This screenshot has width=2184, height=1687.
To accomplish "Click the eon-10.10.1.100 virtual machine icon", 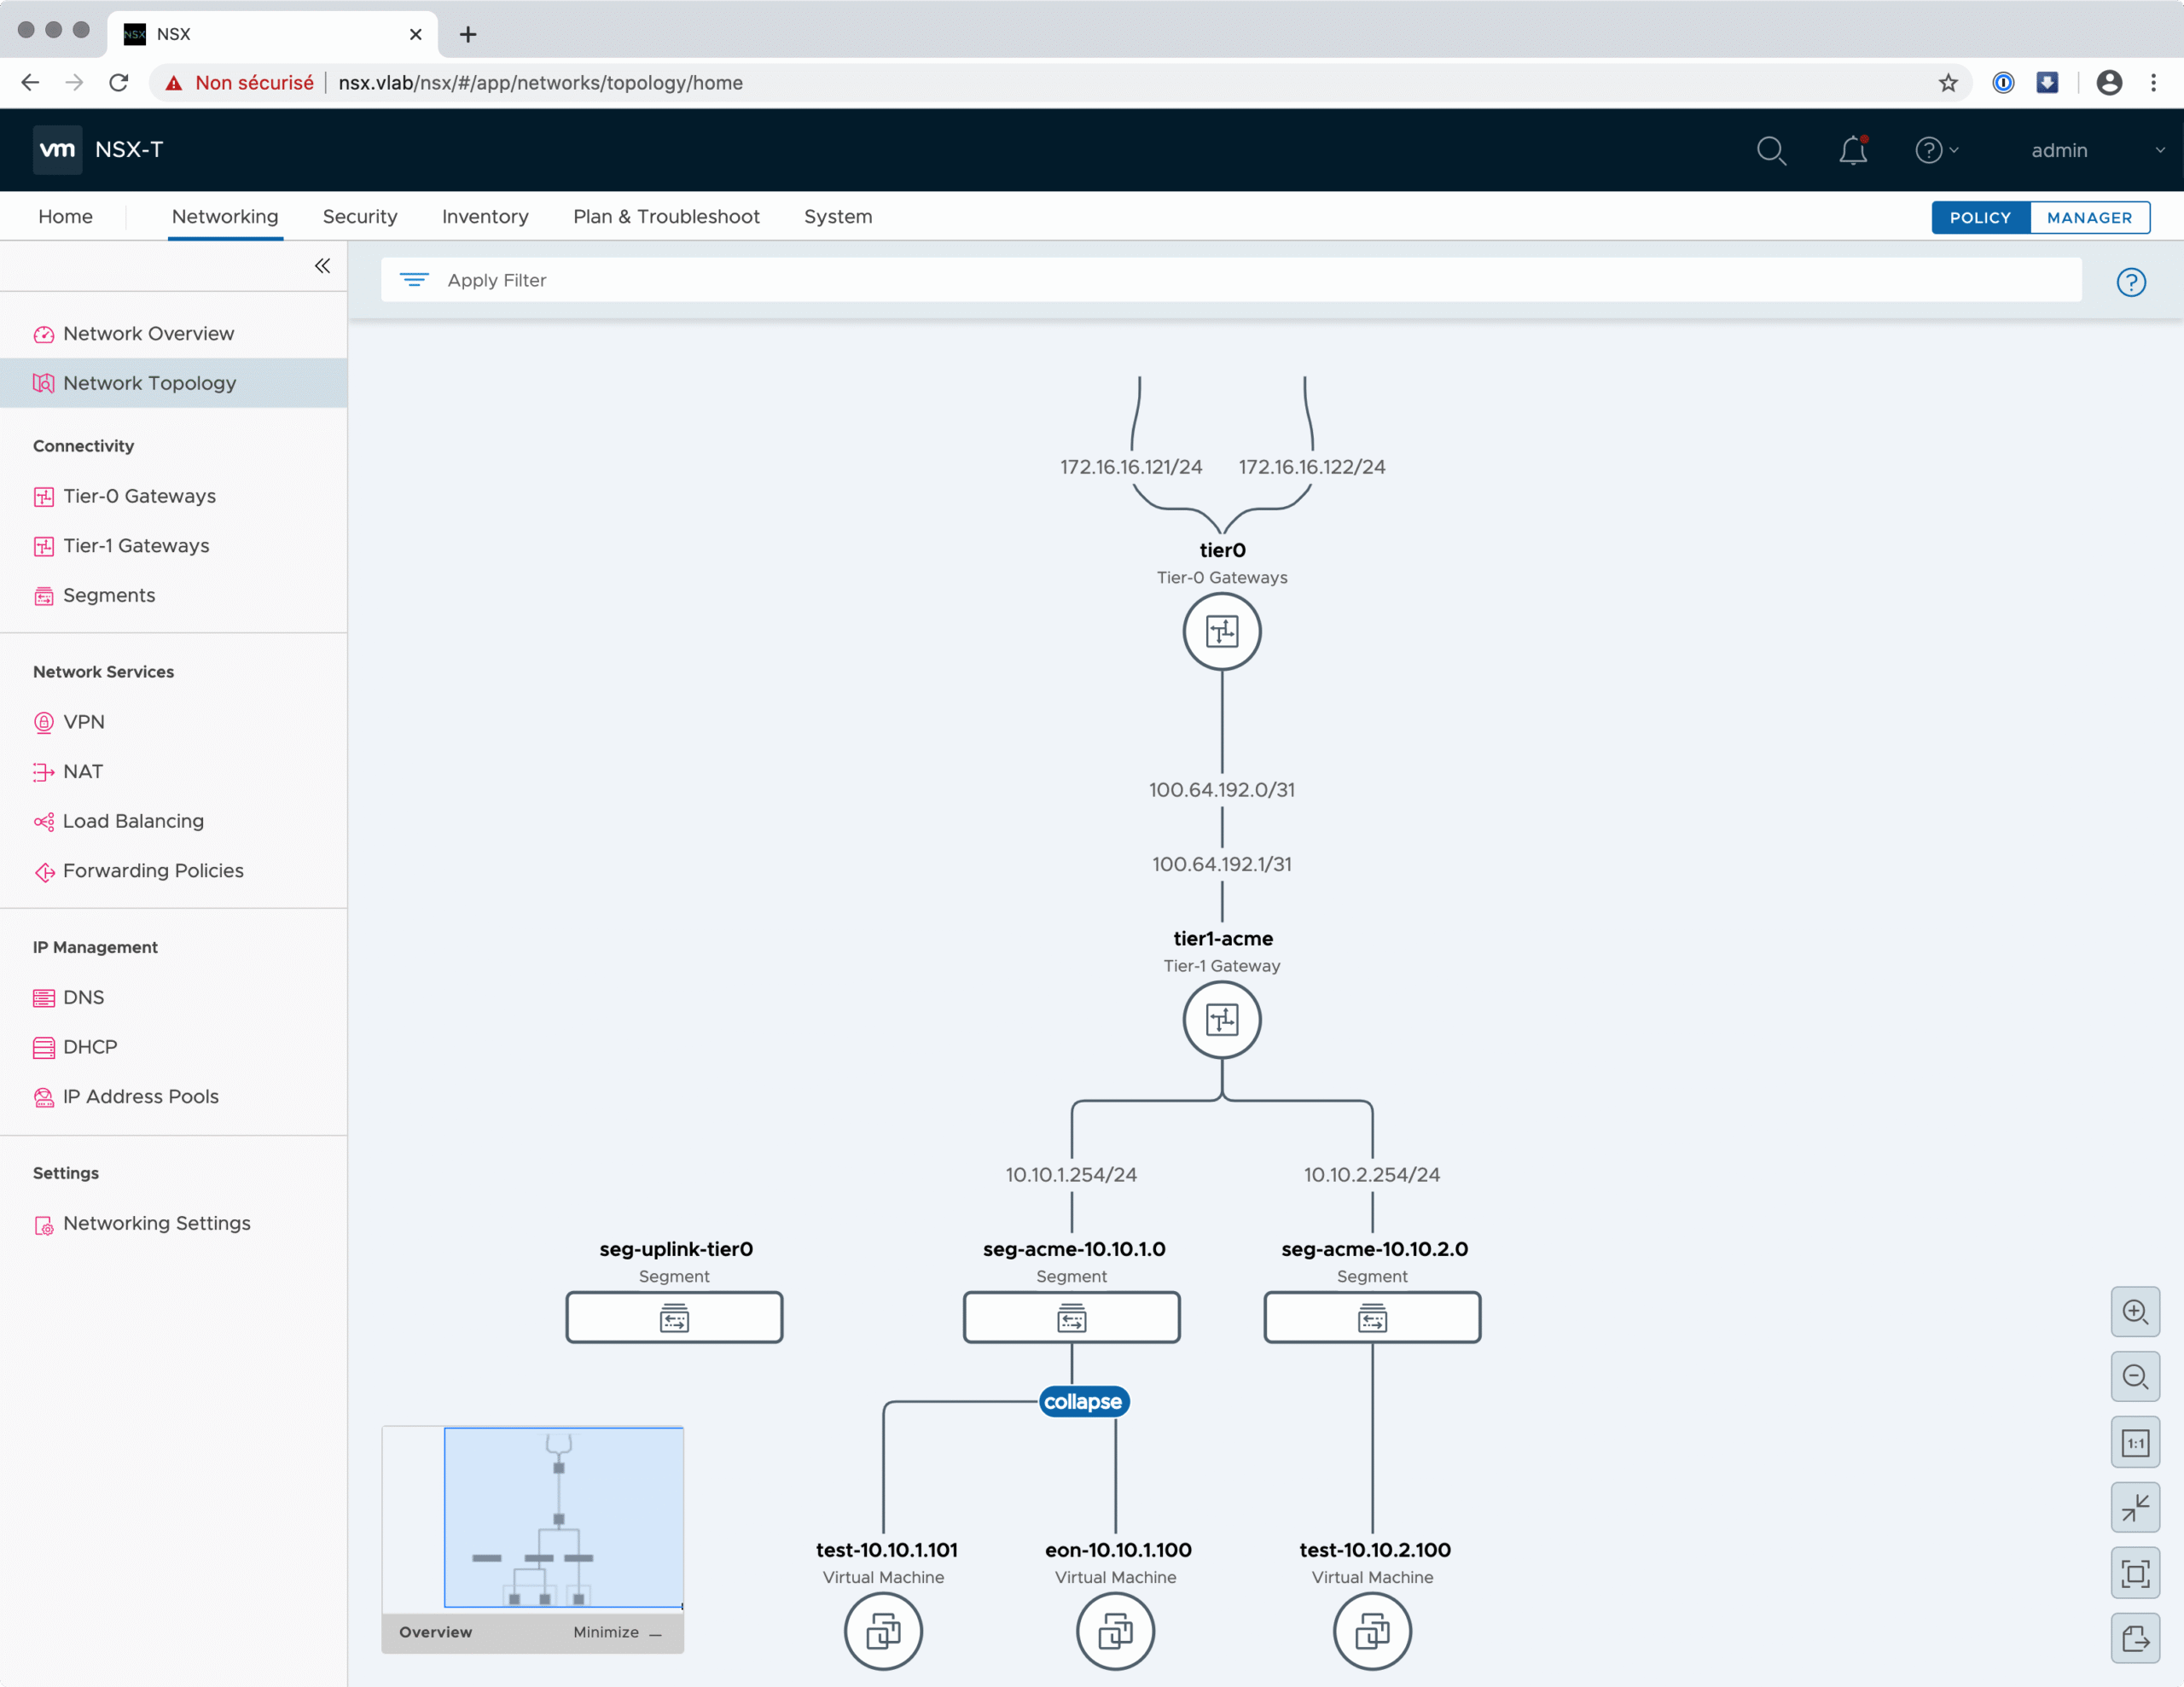I will click(x=1115, y=1632).
